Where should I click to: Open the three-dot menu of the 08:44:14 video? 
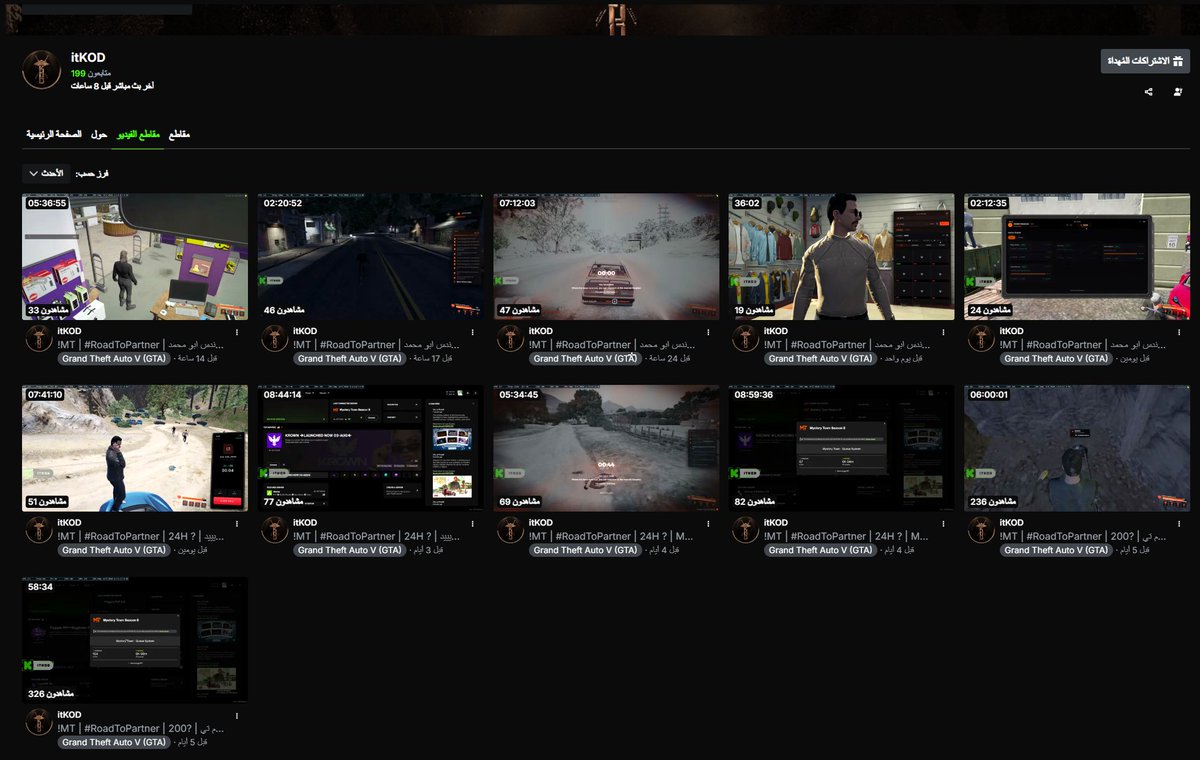pyautogui.click(x=472, y=524)
